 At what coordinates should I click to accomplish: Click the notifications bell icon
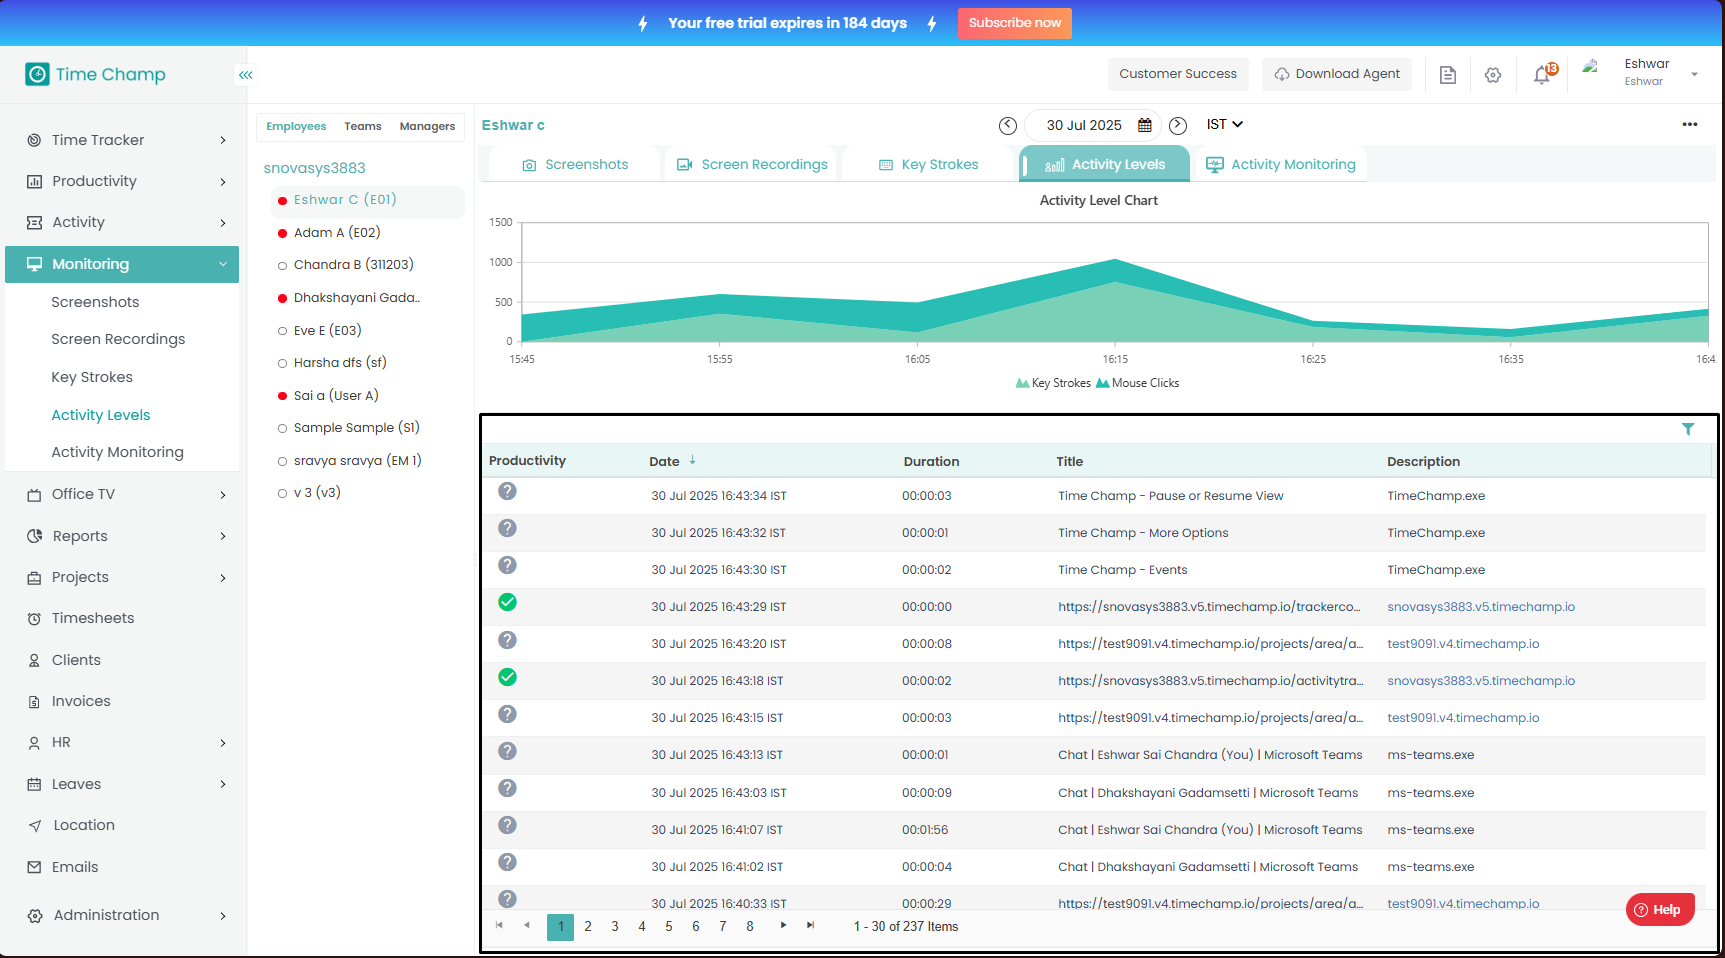(1542, 75)
